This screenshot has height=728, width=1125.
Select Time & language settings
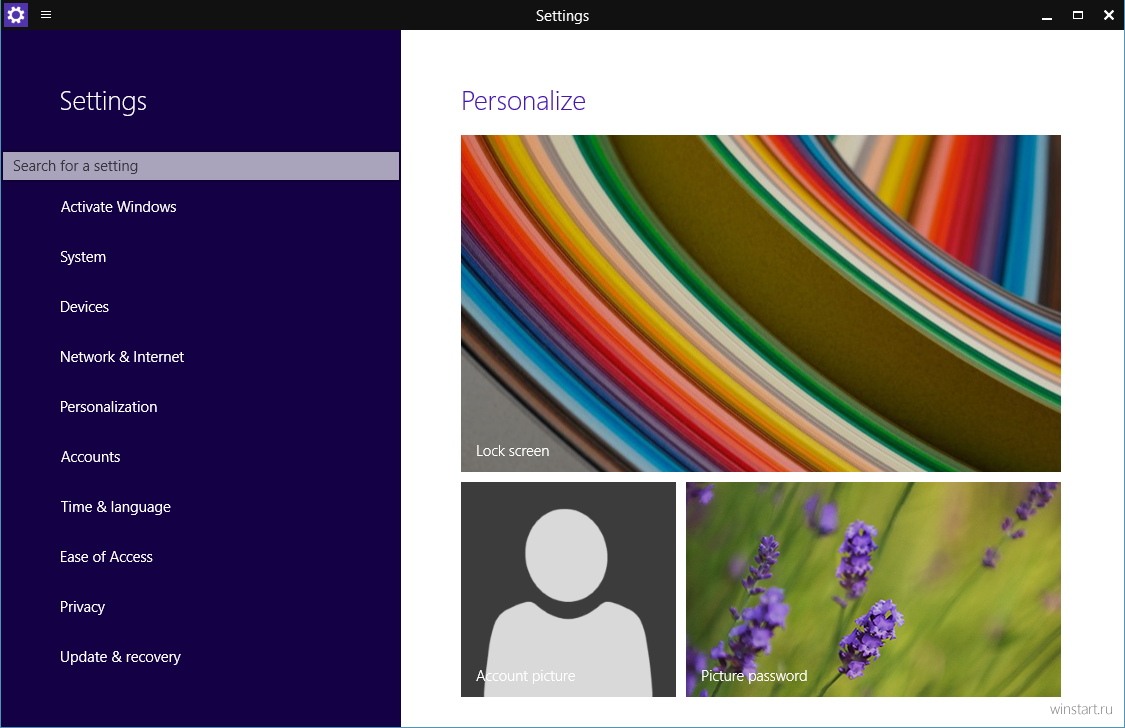pyautogui.click(x=116, y=507)
